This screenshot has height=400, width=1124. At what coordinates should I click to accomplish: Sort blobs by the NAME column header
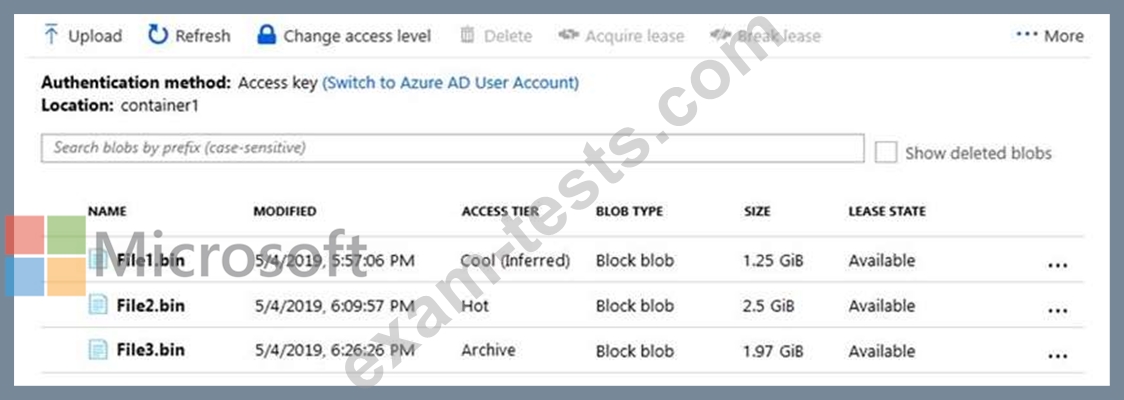point(108,211)
